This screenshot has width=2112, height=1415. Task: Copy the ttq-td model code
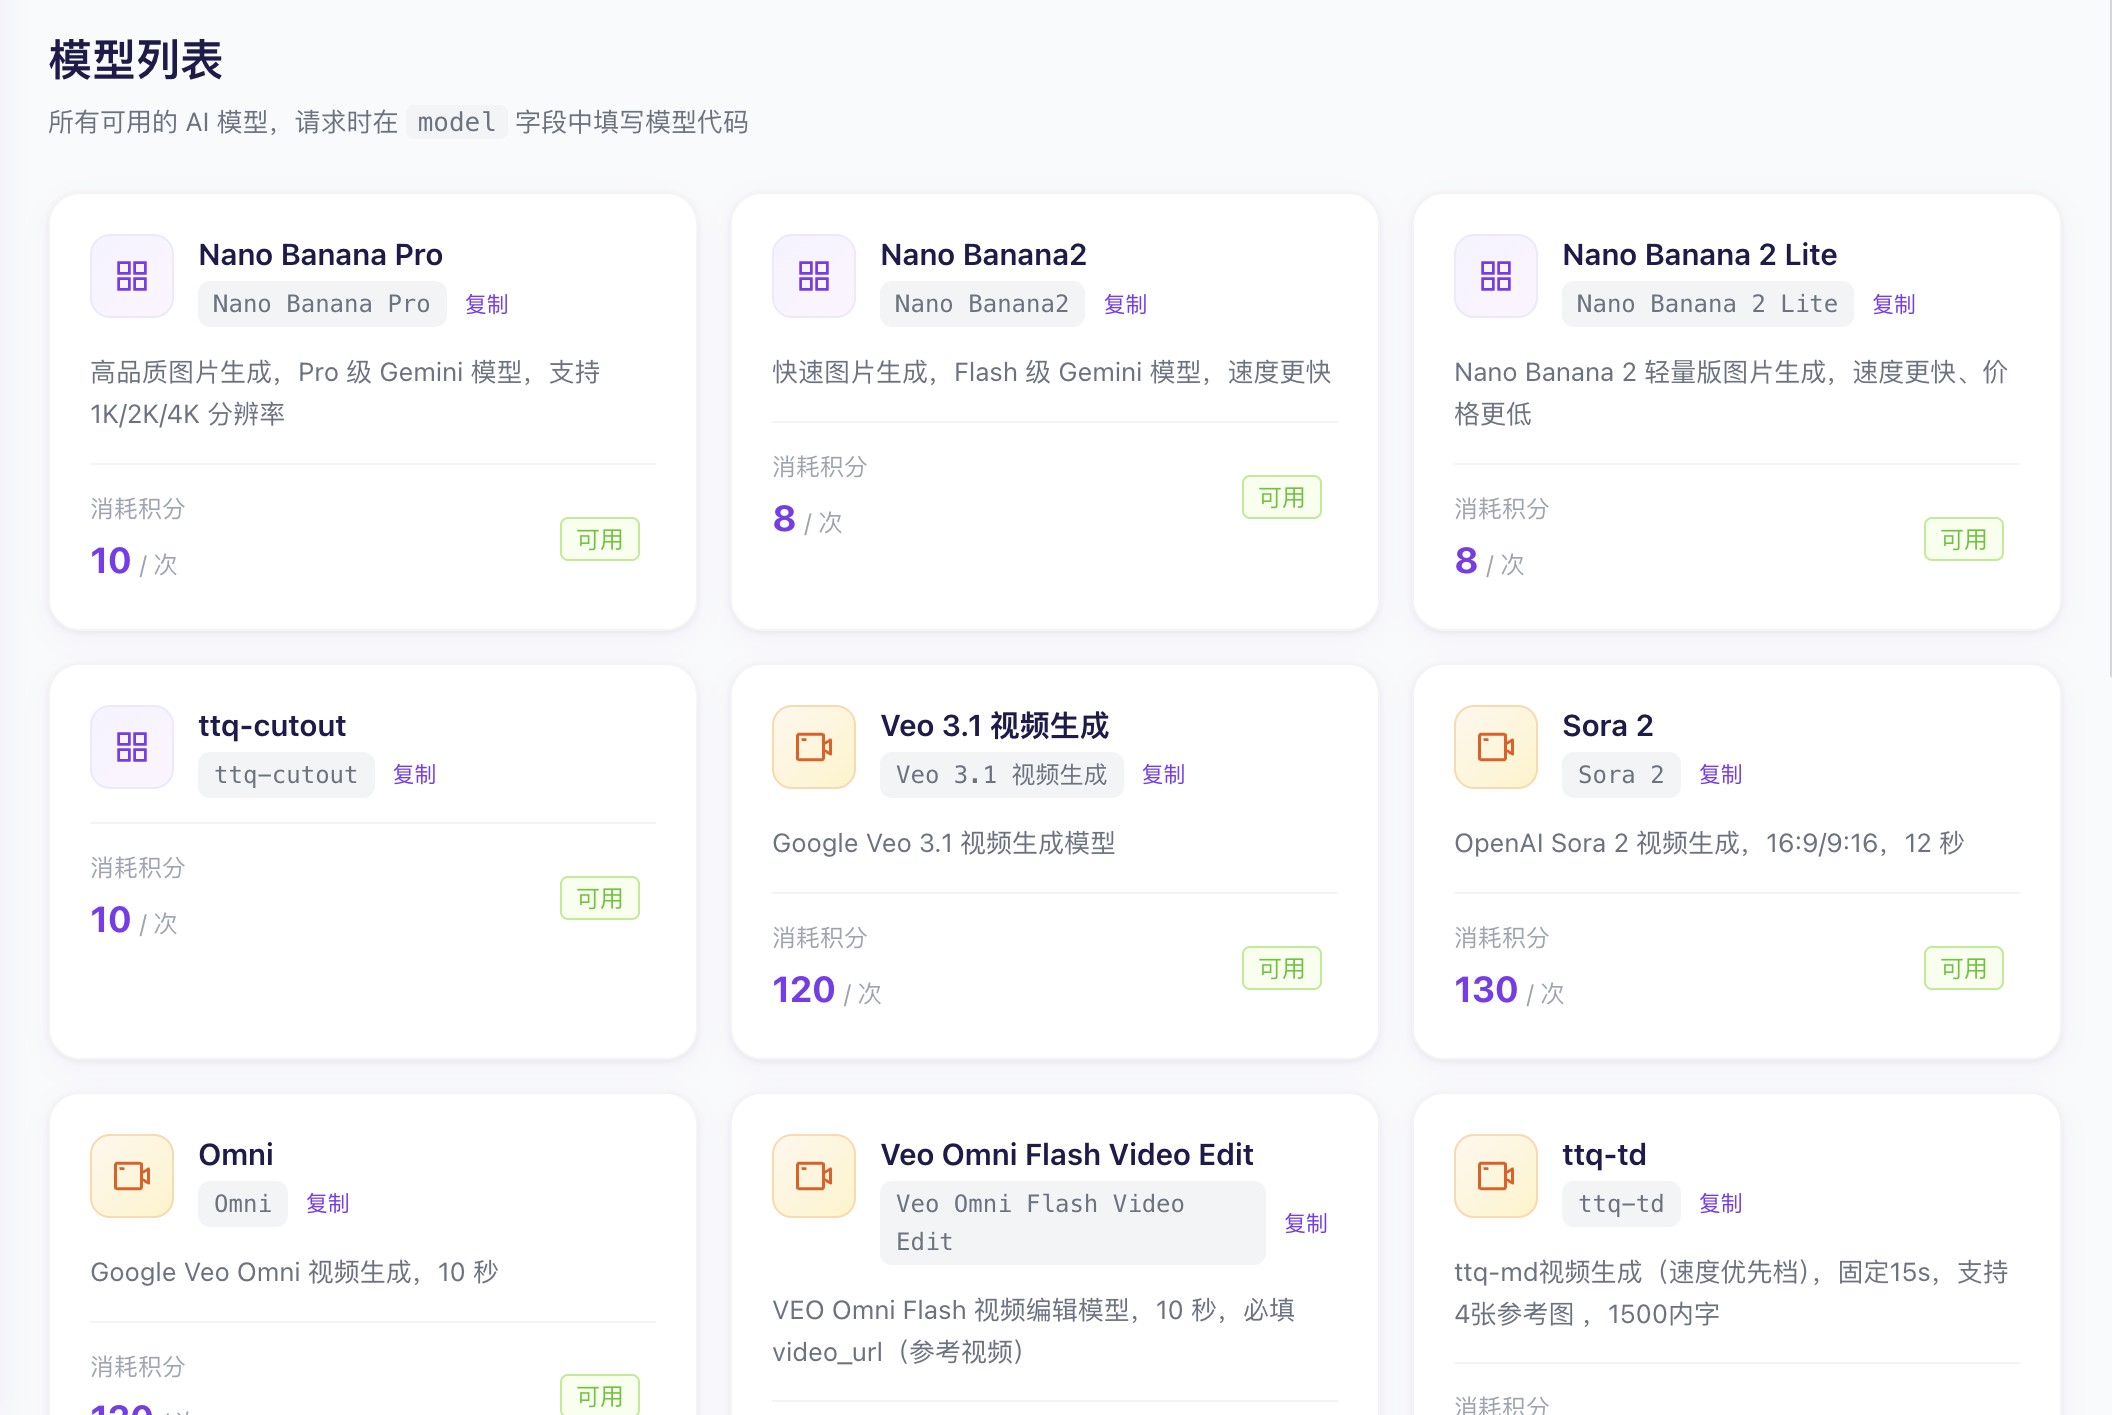[x=1720, y=1203]
